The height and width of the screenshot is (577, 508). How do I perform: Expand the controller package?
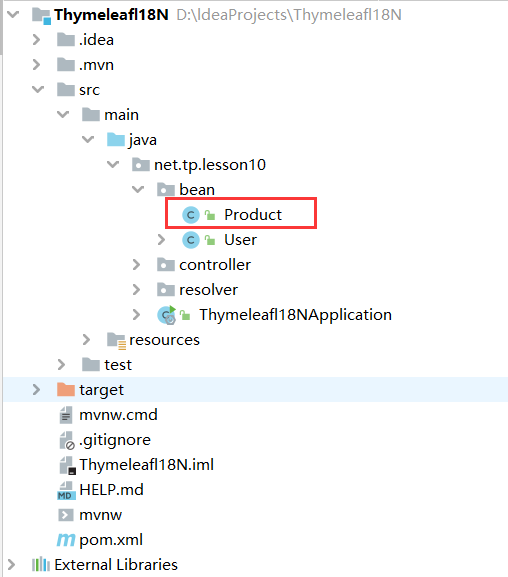pos(136,265)
